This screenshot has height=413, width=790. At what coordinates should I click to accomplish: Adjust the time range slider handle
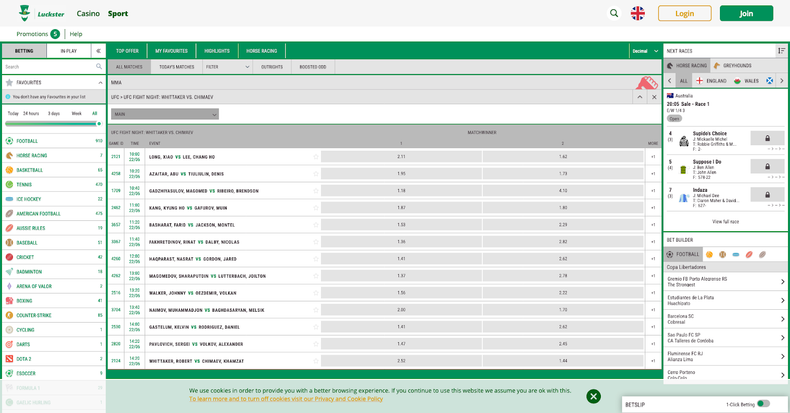click(x=99, y=124)
